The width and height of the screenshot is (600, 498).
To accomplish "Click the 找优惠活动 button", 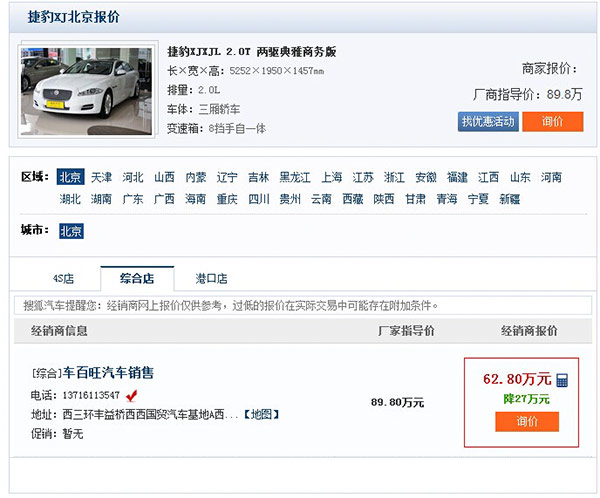I will pyautogui.click(x=488, y=122).
